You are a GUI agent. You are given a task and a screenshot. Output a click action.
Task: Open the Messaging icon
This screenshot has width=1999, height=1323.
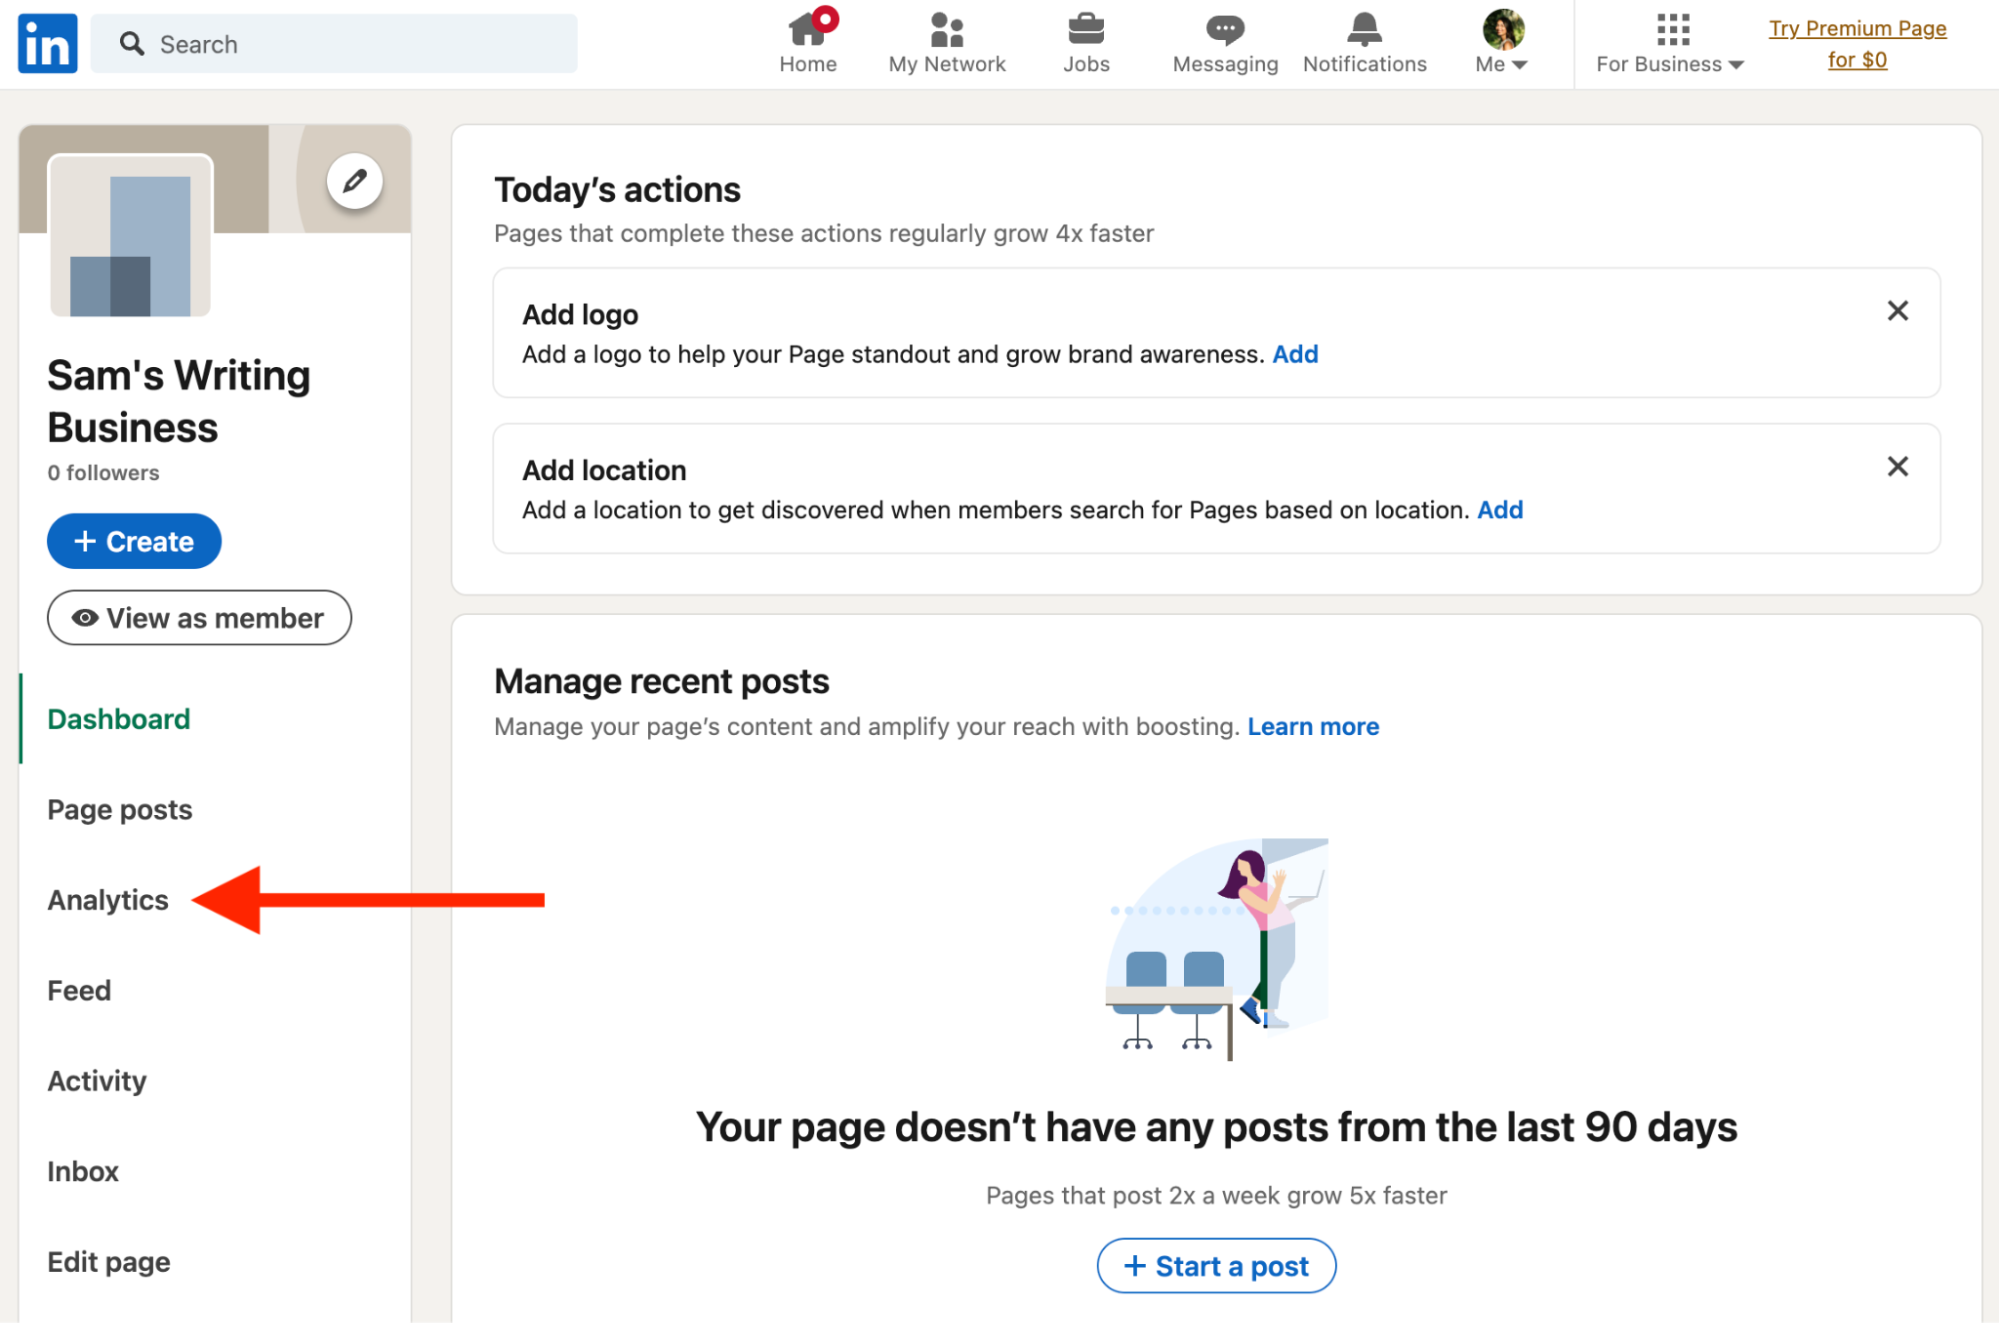[1223, 30]
